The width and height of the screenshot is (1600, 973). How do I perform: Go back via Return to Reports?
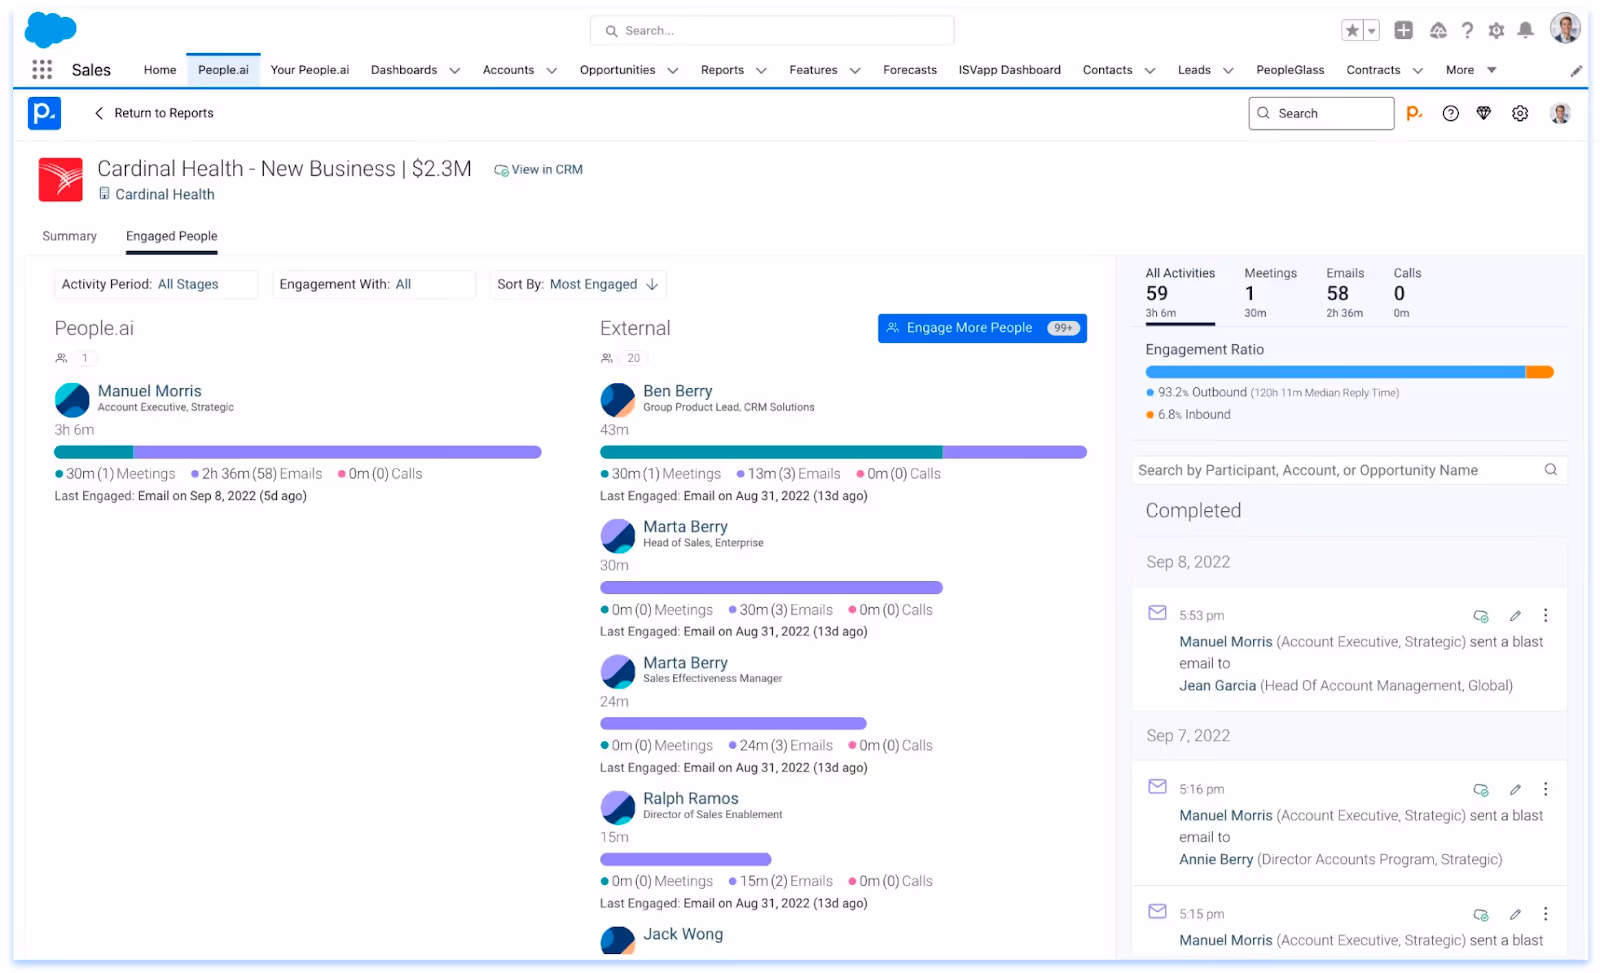point(154,113)
